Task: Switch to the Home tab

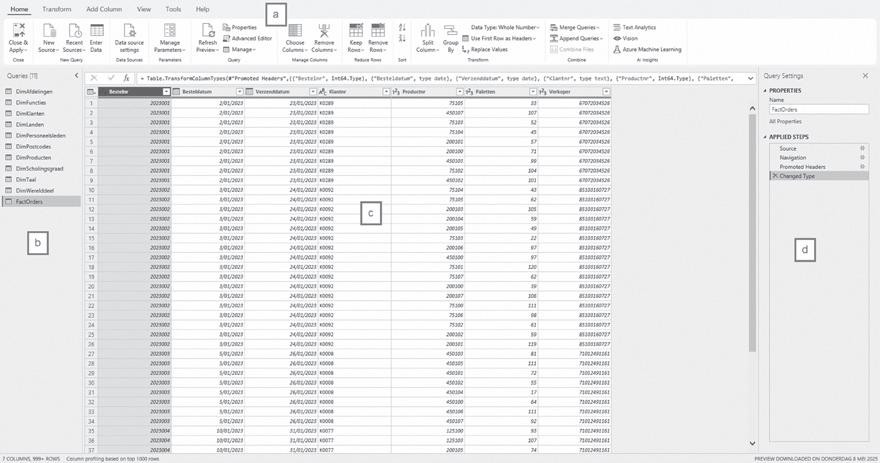Action: tap(19, 10)
